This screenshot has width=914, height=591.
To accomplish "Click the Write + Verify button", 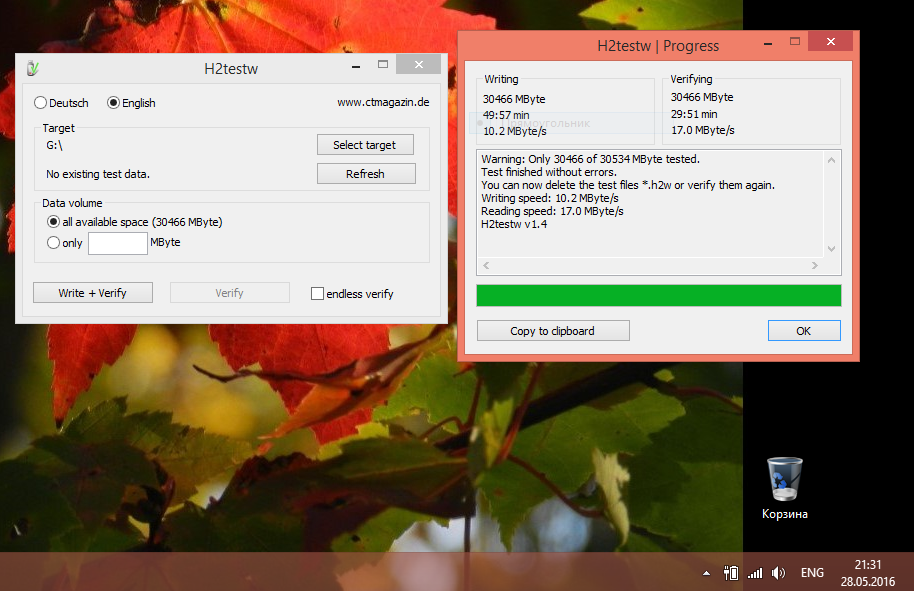I will coord(92,293).
